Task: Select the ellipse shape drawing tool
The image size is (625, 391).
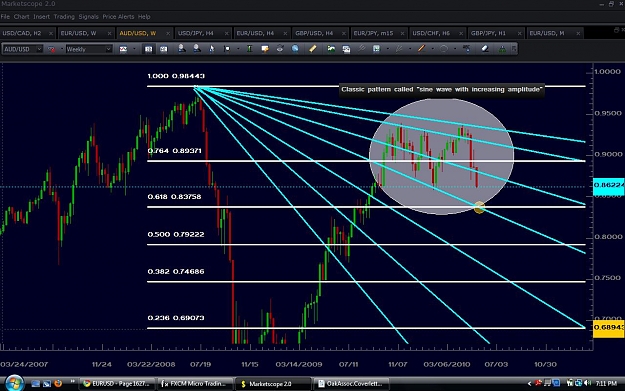Action: click(x=444, y=49)
